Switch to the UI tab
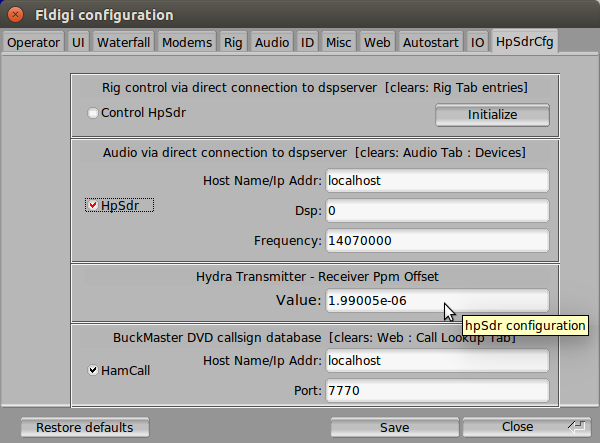The width and height of the screenshot is (600, 443). click(78, 42)
